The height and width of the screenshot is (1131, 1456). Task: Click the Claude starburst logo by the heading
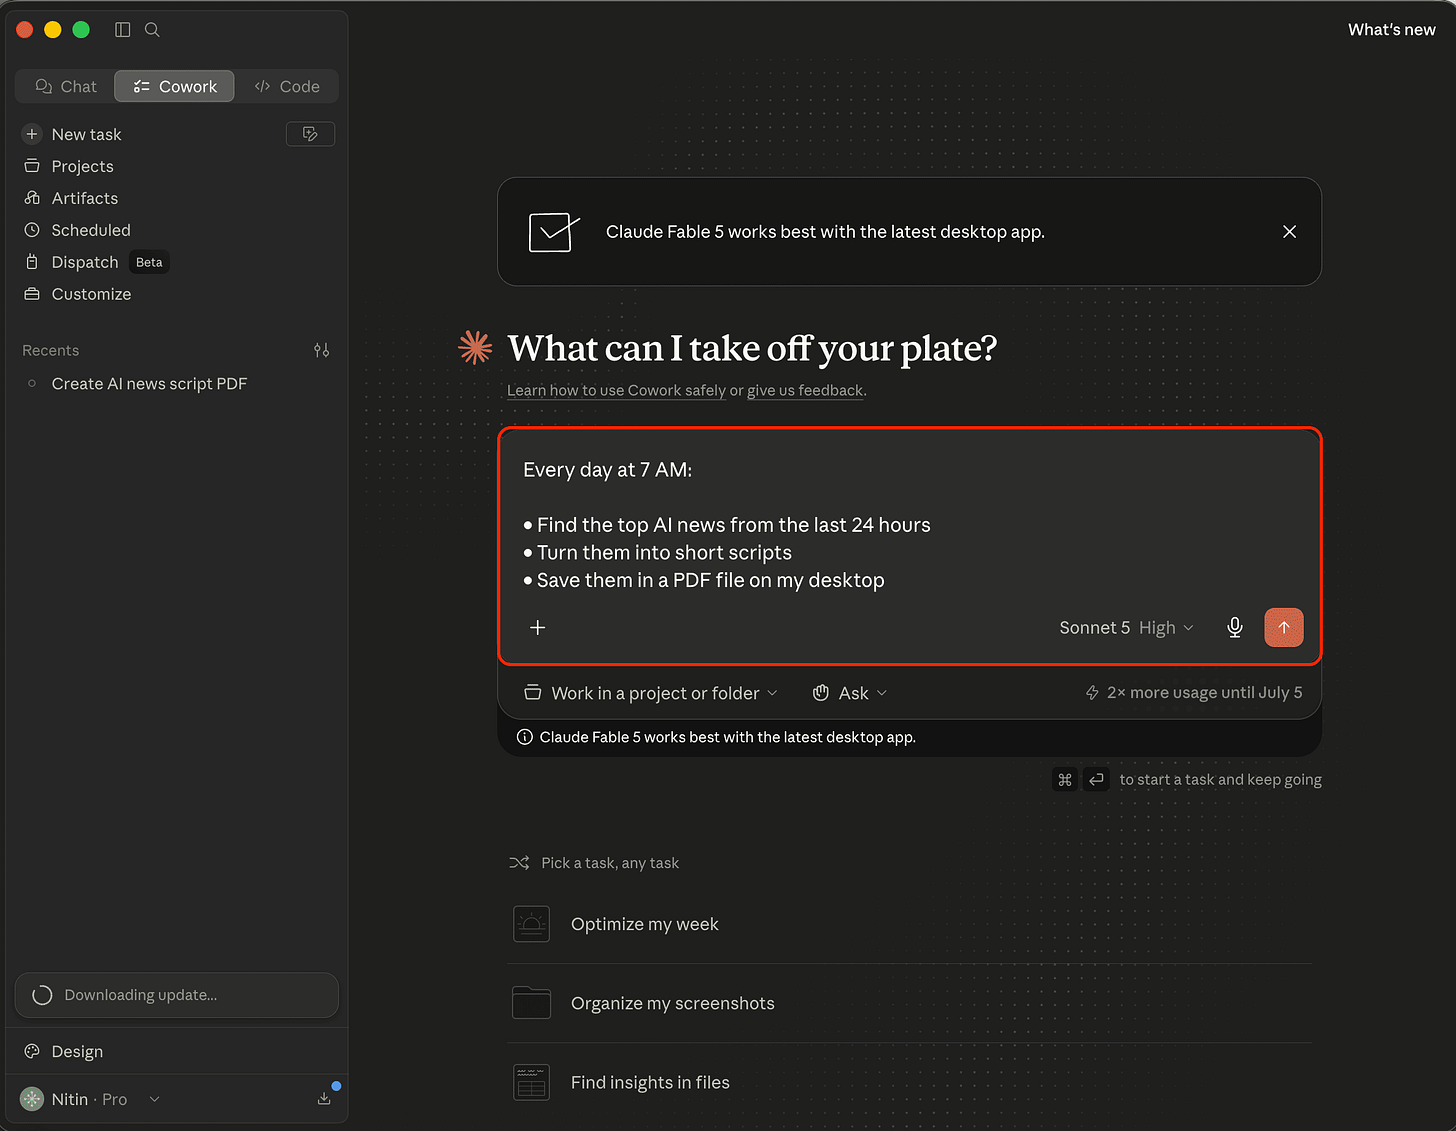pos(475,347)
